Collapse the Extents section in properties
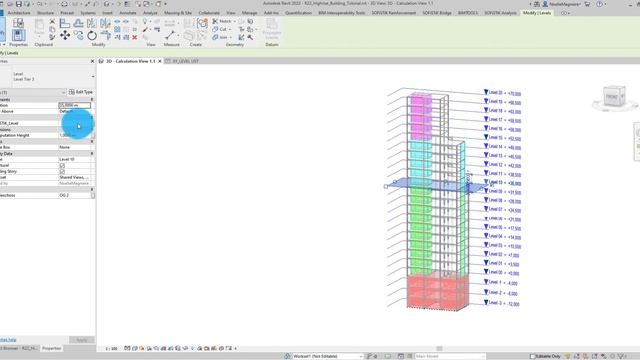640x360 pixels. point(92,141)
